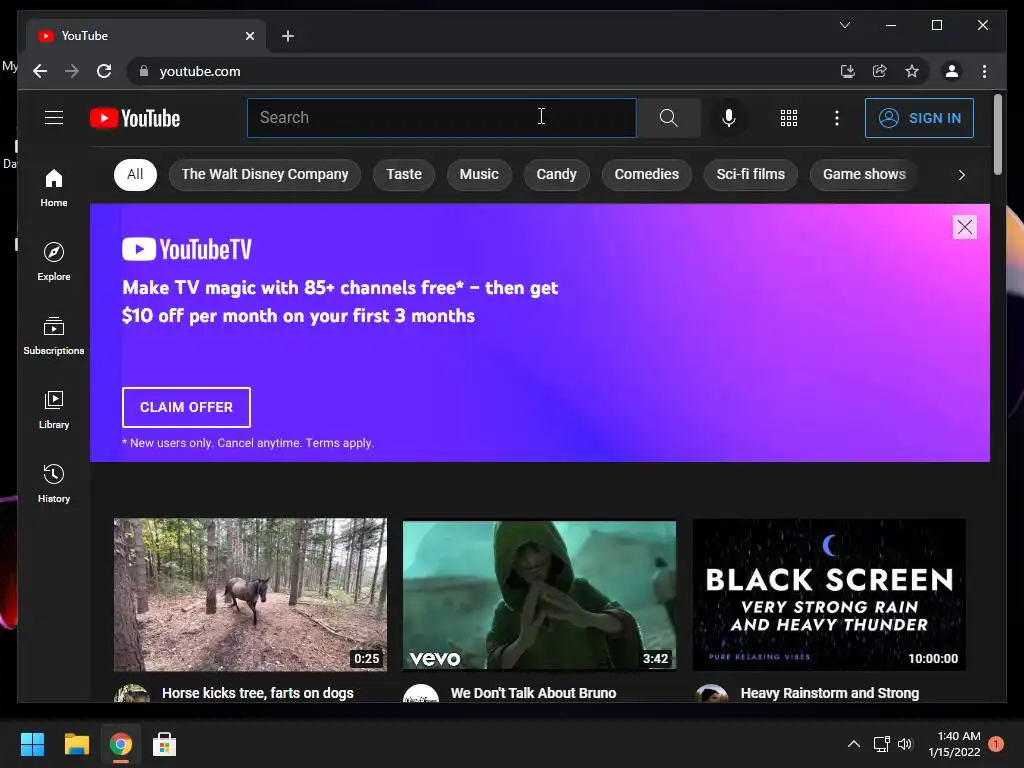Viewport: 1024px width, 768px height.
Task: Go back with browser back arrow
Action: [x=40, y=71]
